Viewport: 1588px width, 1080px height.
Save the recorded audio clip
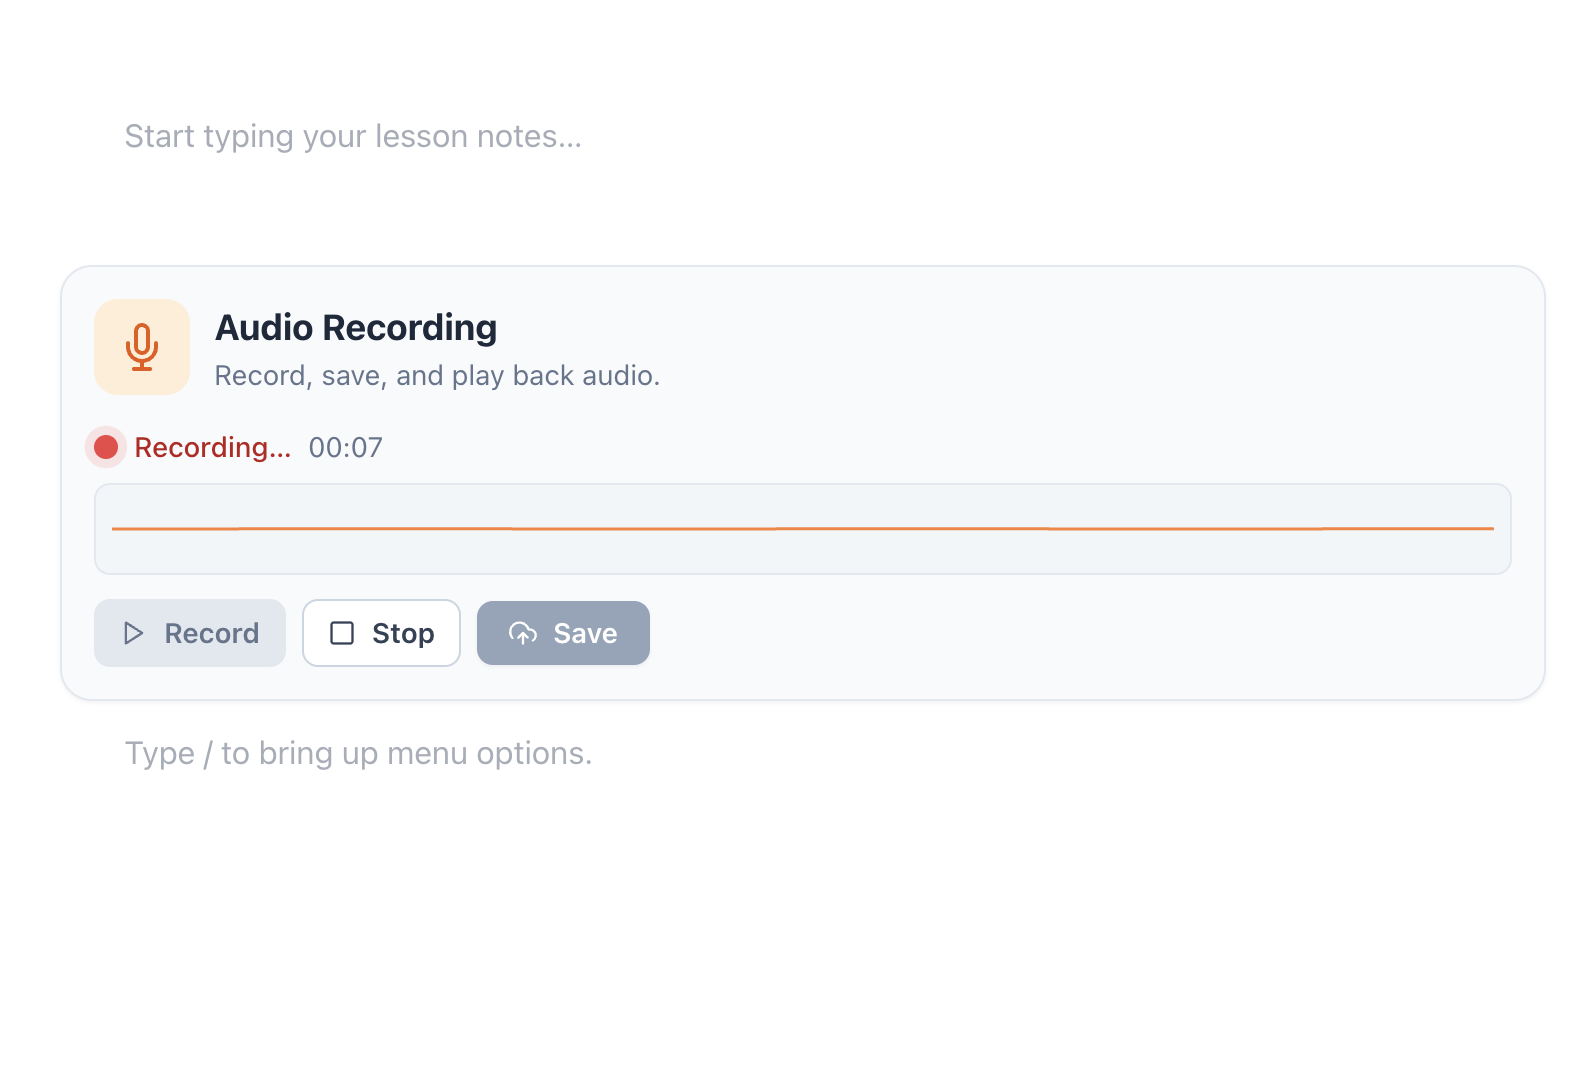pos(563,633)
